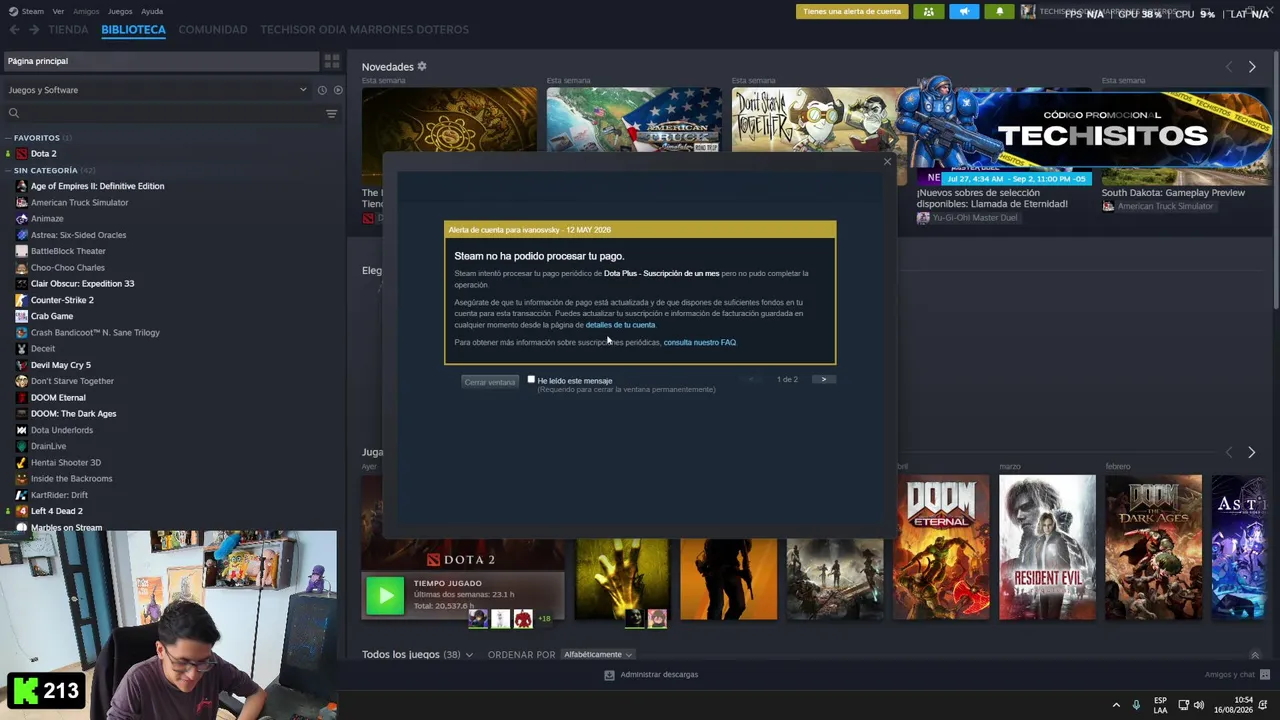Show hidden system tray icons
This screenshot has height=720, width=1280.
1117,705
